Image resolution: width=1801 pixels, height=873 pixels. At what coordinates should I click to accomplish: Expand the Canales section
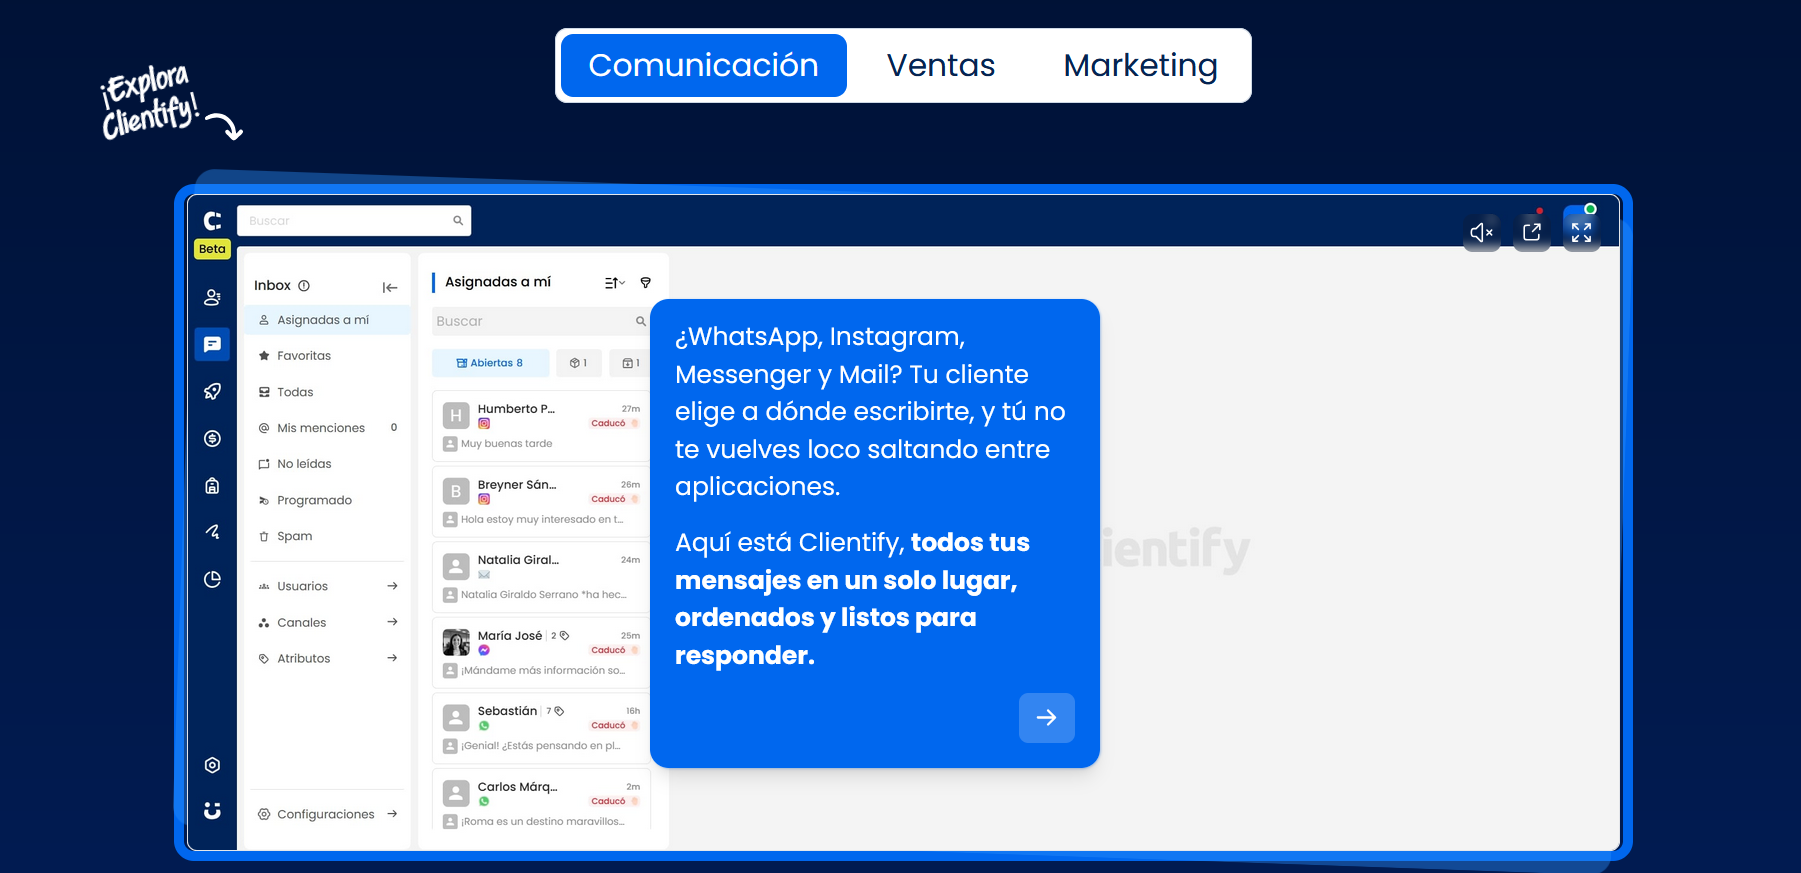(392, 622)
